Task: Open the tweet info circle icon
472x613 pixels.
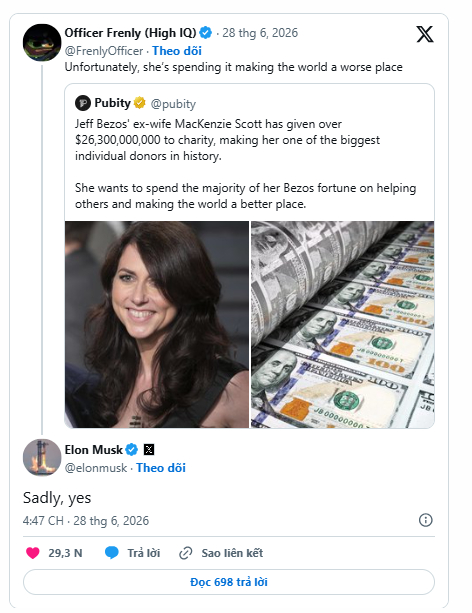Action: [425, 520]
